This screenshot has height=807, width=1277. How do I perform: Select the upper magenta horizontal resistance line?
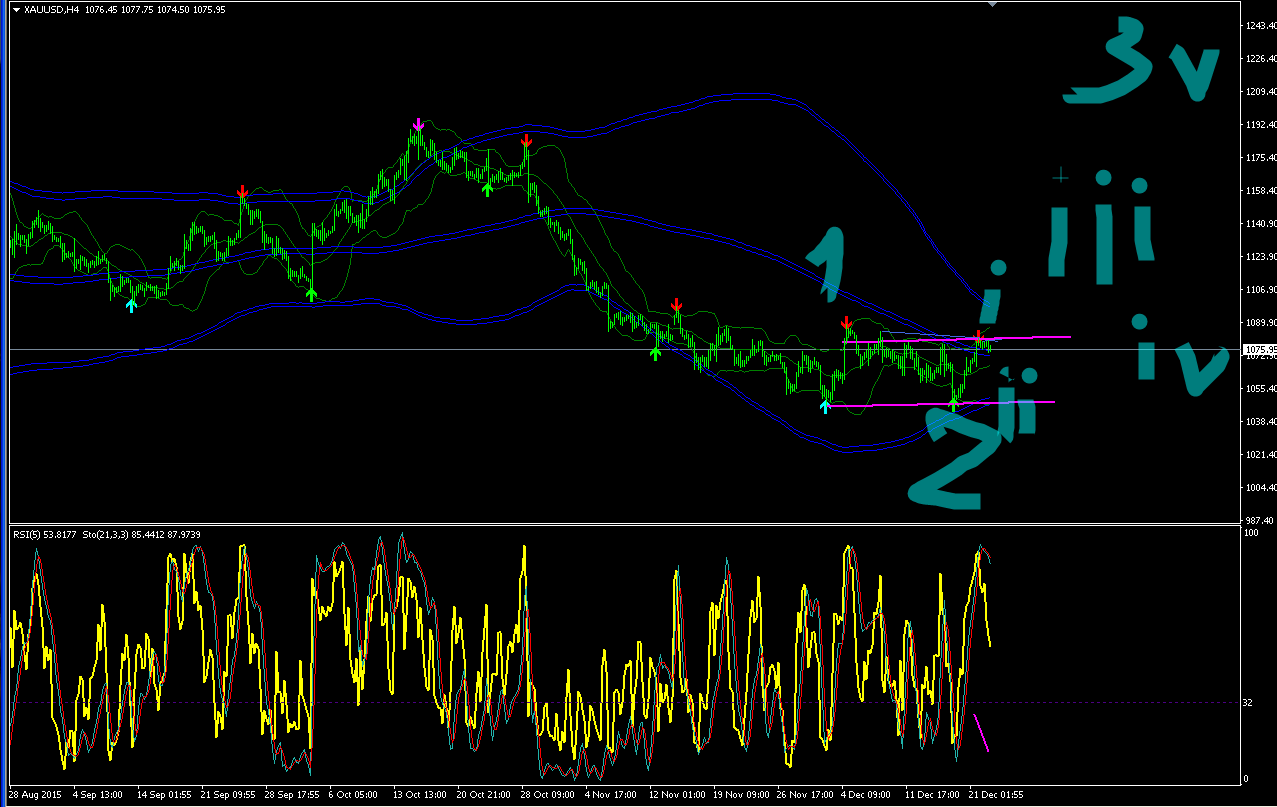pos(958,339)
